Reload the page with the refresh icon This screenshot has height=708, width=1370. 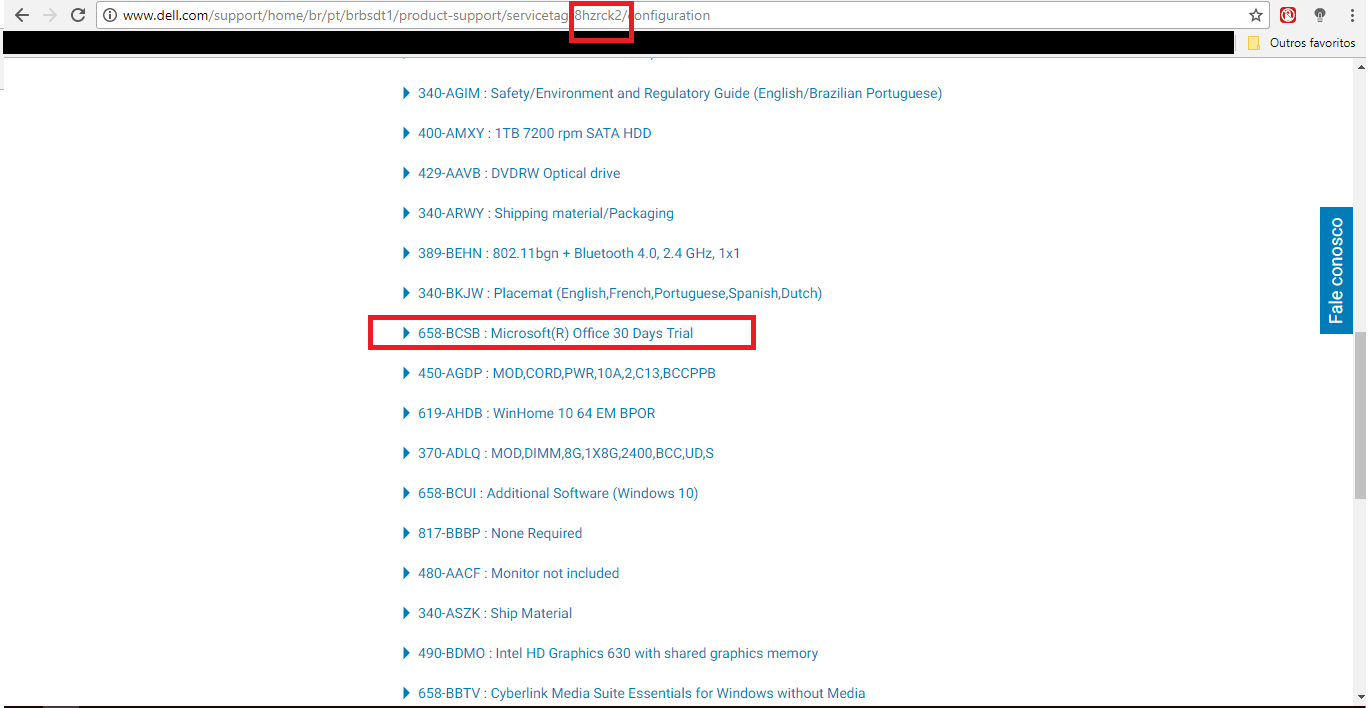click(78, 16)
